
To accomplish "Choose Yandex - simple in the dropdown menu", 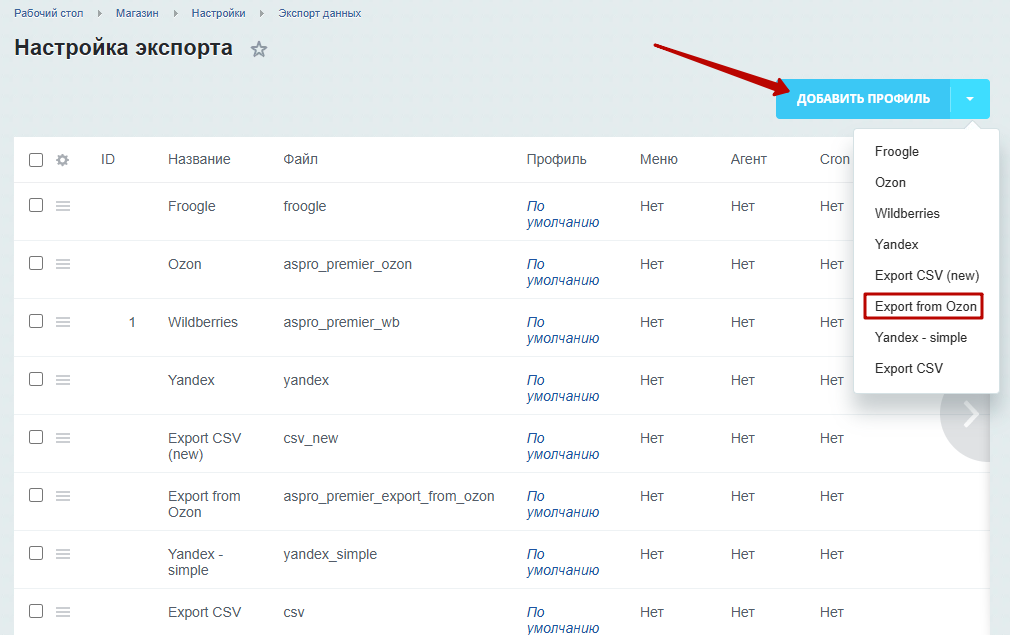I will tap(921, 337).
